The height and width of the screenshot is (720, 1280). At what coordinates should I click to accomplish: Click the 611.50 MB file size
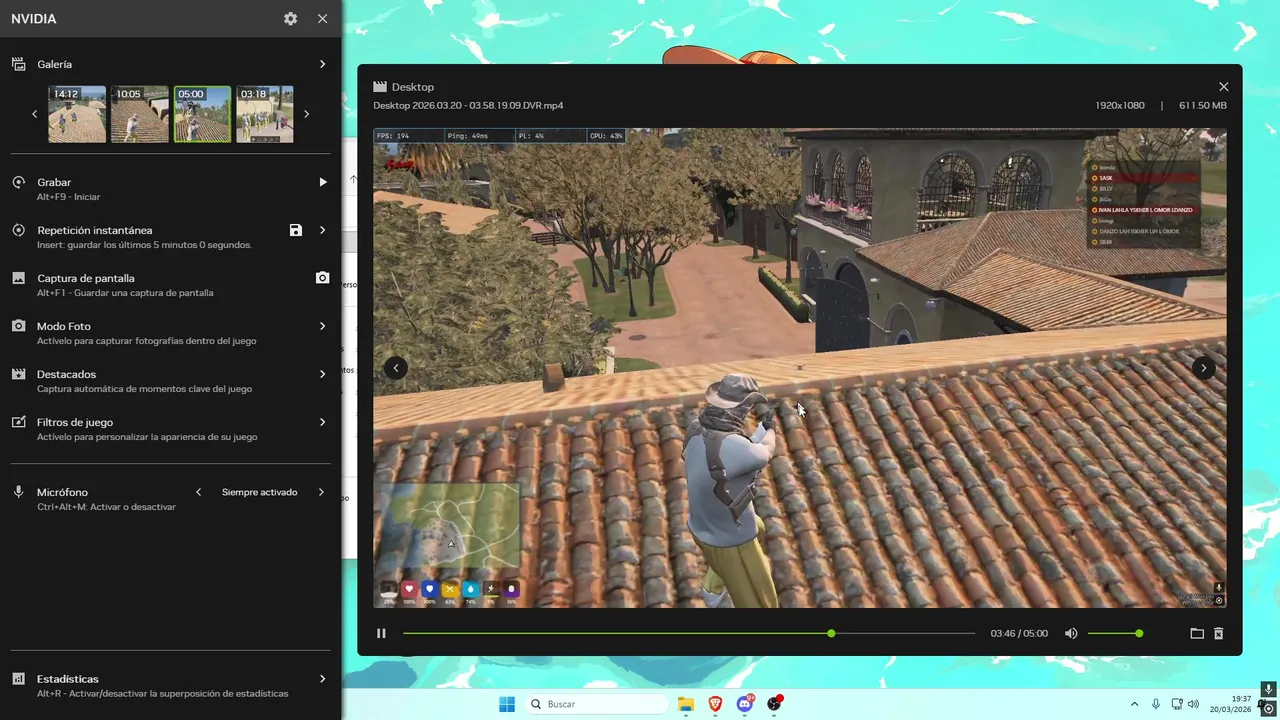tap(1203, 105)
